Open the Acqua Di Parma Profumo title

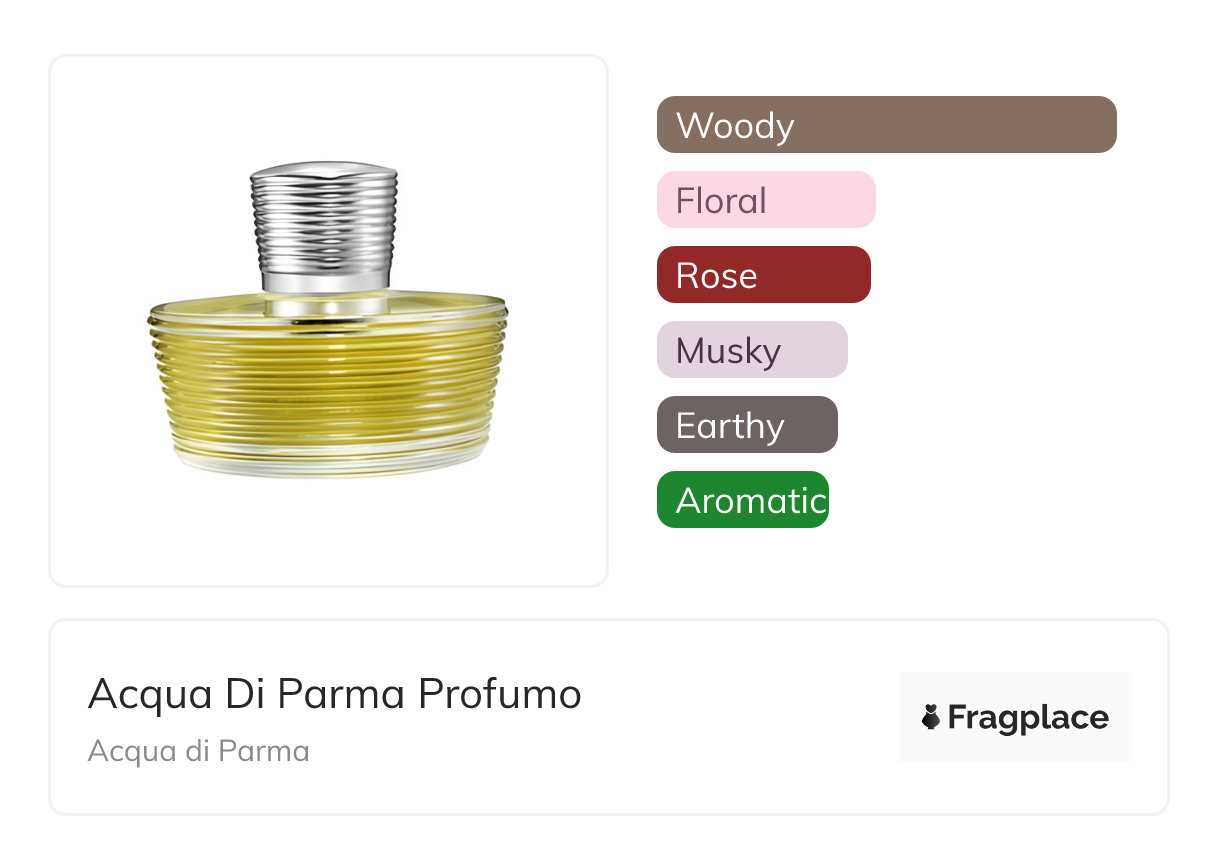(334, 694)
